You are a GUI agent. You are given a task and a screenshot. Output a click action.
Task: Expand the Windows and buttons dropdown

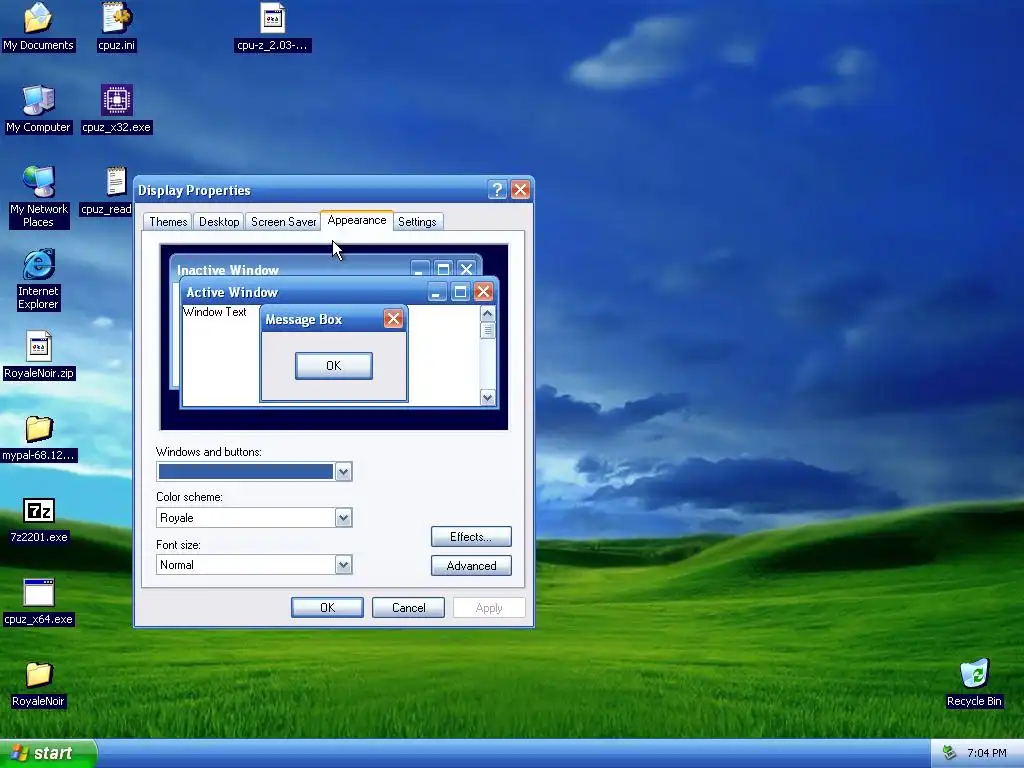tap(344, 472)
